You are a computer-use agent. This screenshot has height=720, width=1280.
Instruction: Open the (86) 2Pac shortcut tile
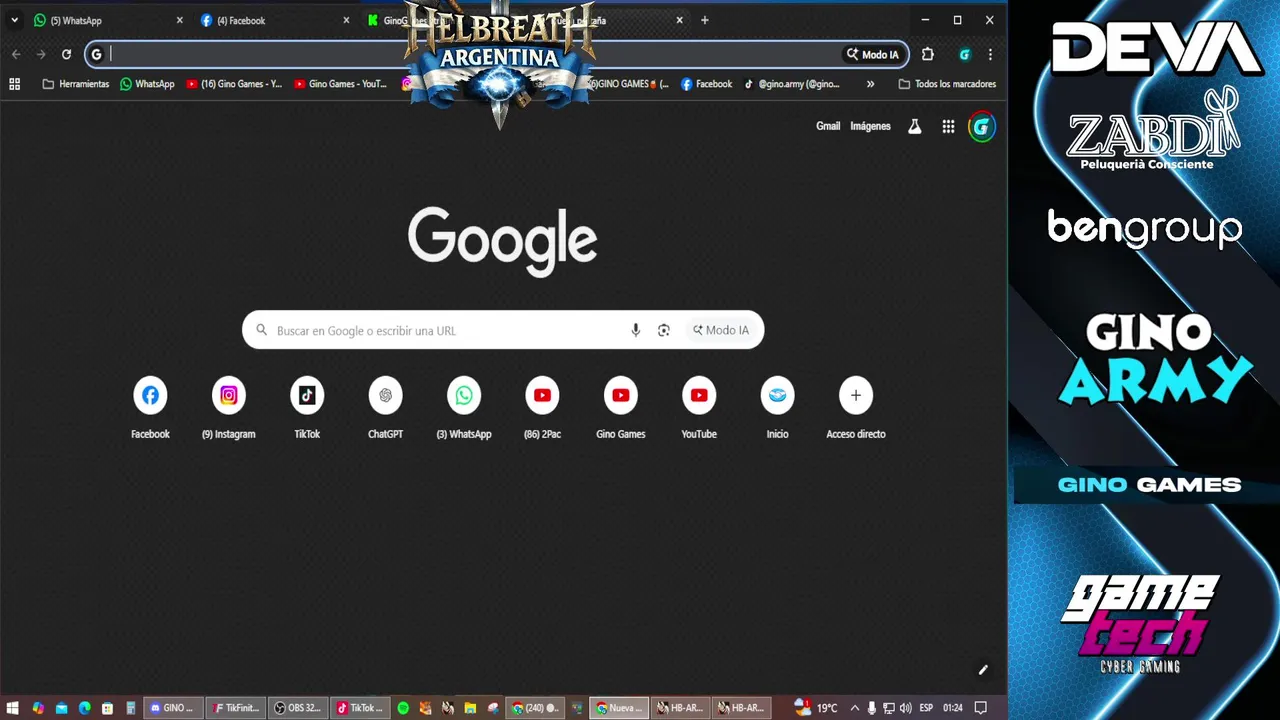(x=542, y=409)
